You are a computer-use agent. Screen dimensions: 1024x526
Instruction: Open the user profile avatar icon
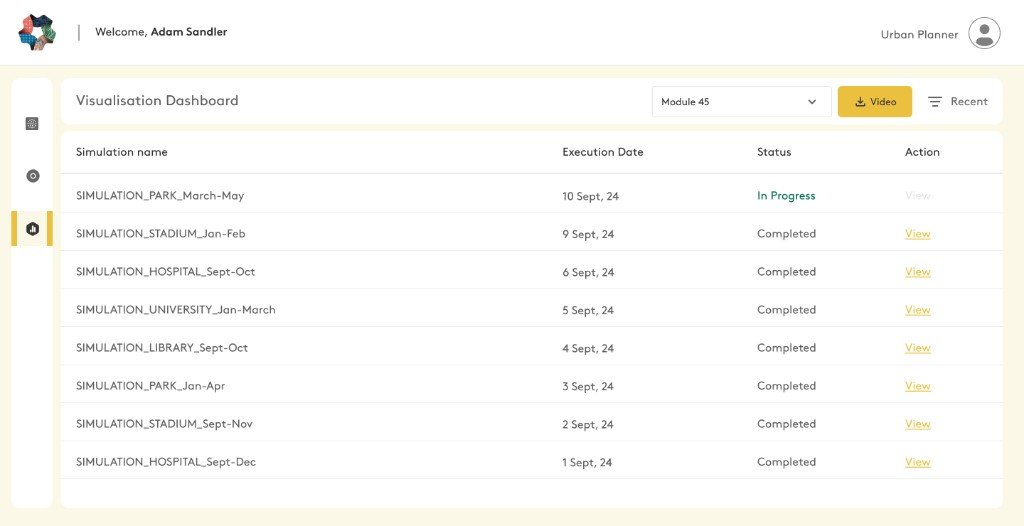click(x=984, y=33)
